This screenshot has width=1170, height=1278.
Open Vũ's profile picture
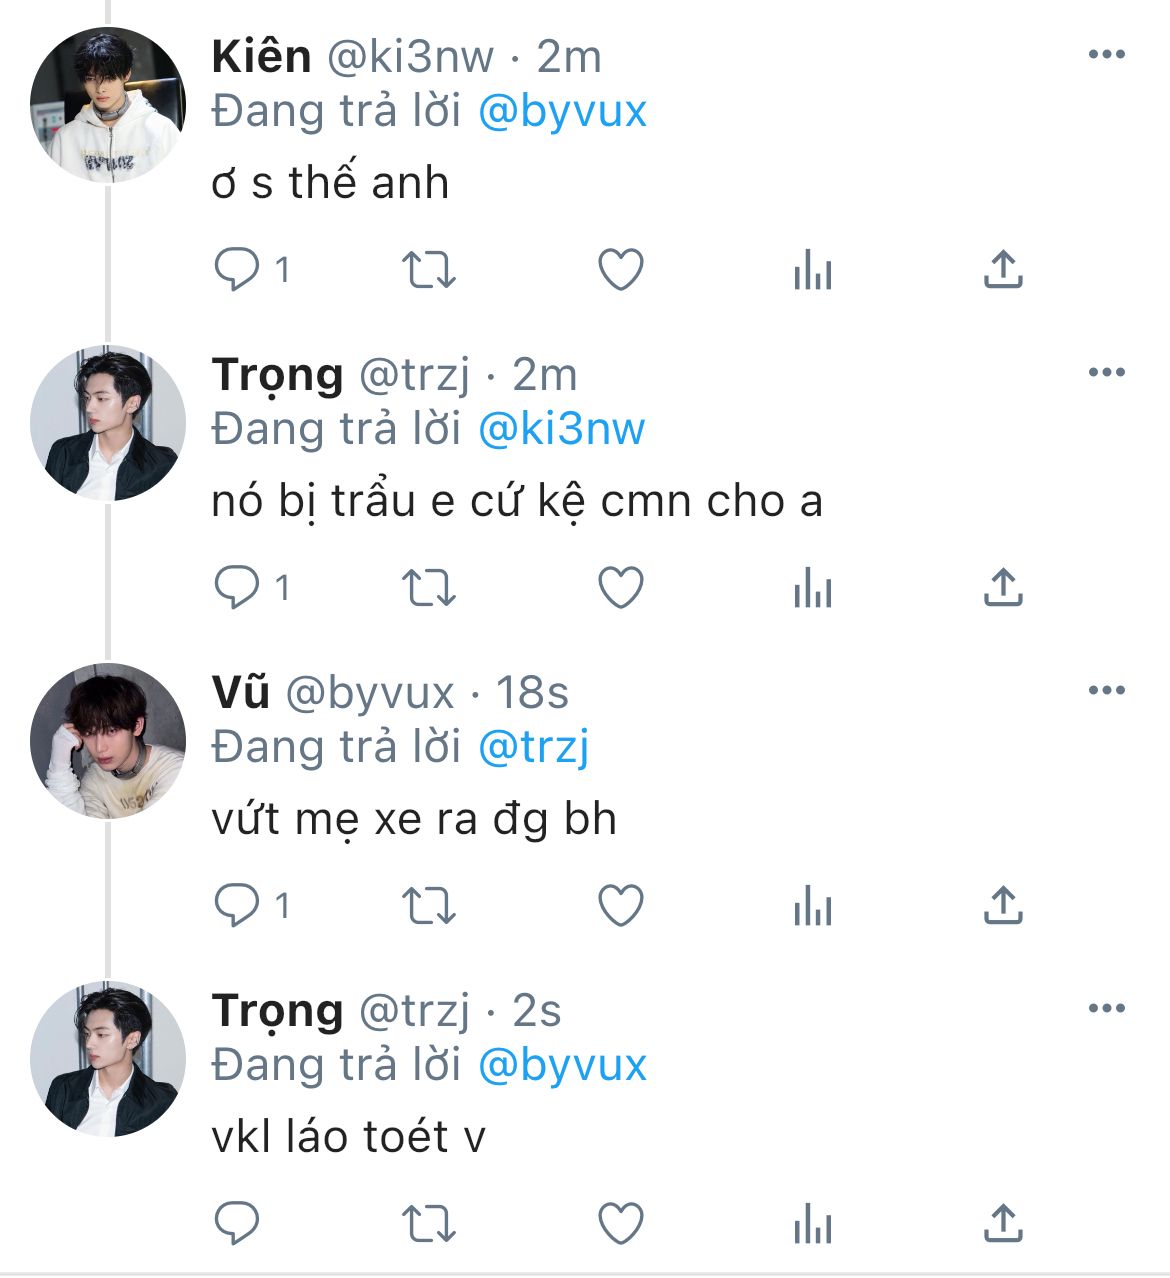108,741
